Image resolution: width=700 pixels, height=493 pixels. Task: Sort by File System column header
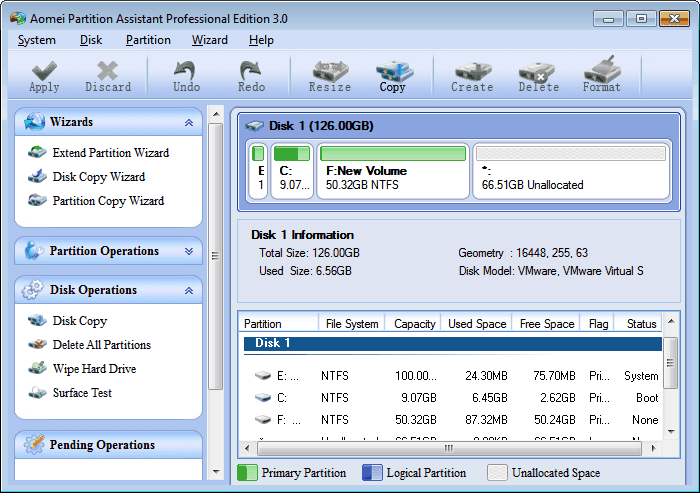pos(352,323)
